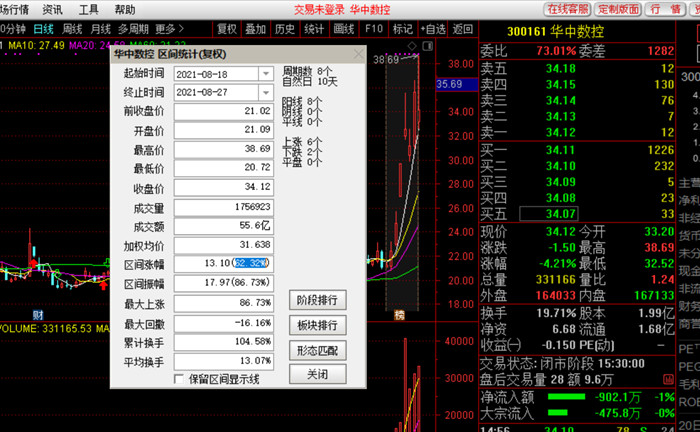Click the 关闭 button in the dialog
This screenshot has width=700, height=432.
317,374
